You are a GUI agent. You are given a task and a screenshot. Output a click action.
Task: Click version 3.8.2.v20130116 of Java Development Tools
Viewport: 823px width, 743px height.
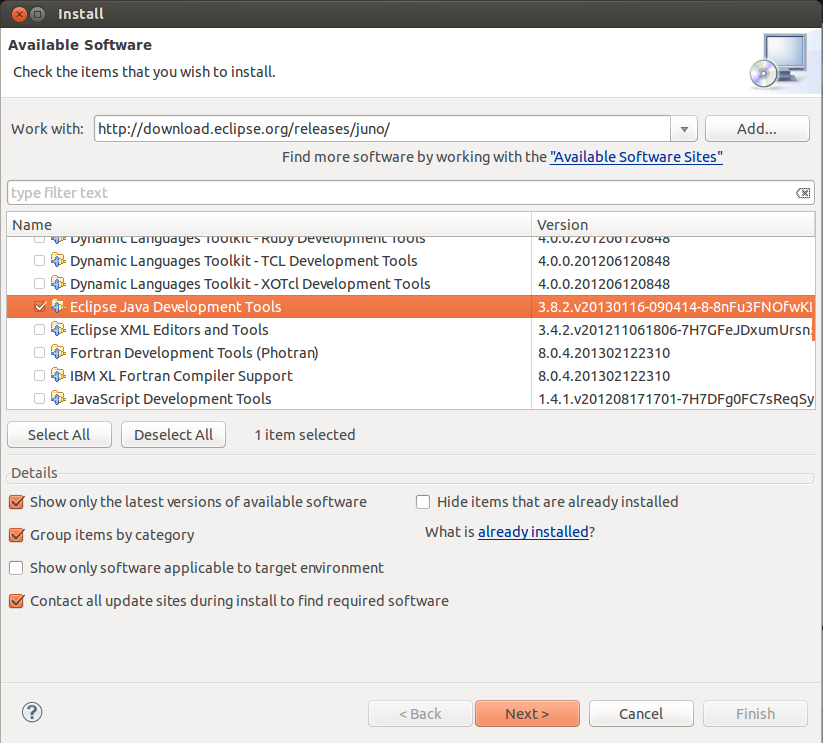[675, 306]
